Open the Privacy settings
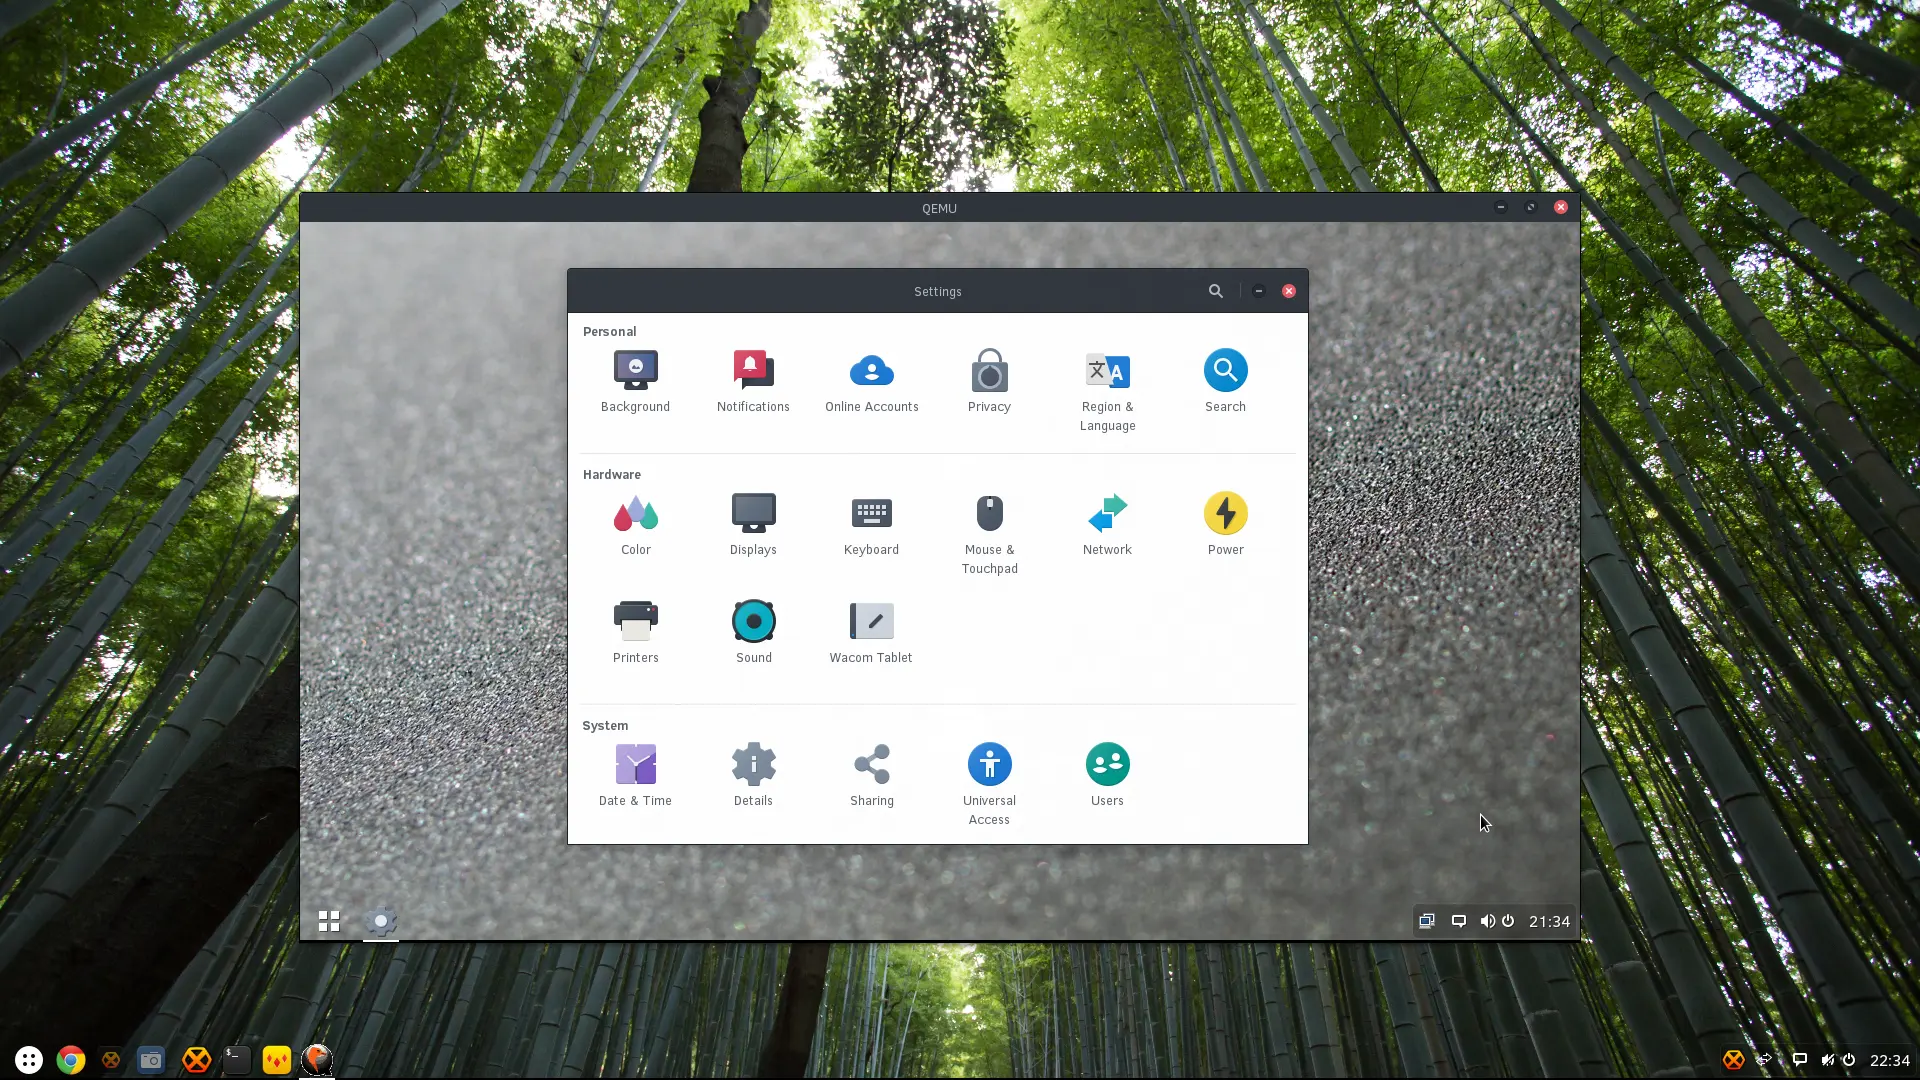The width and height of the screenshot is (1920, 1080). pos(989,382)
